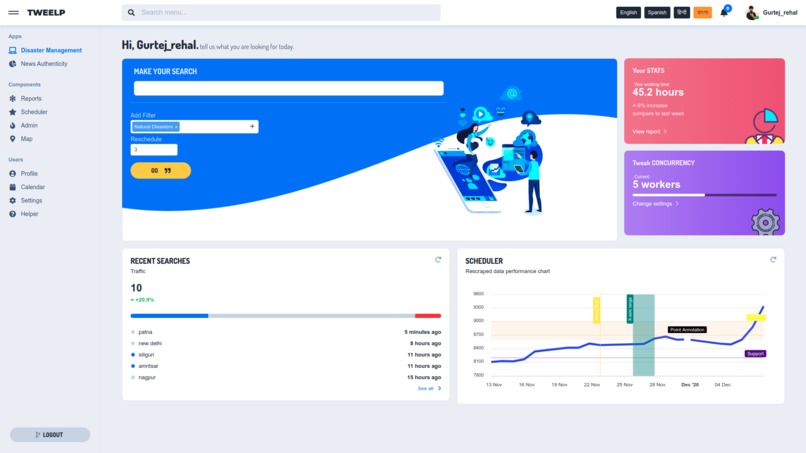Click the TWEELP logo
This screenshot has height=453, width=806.
(x=46, y=12)
